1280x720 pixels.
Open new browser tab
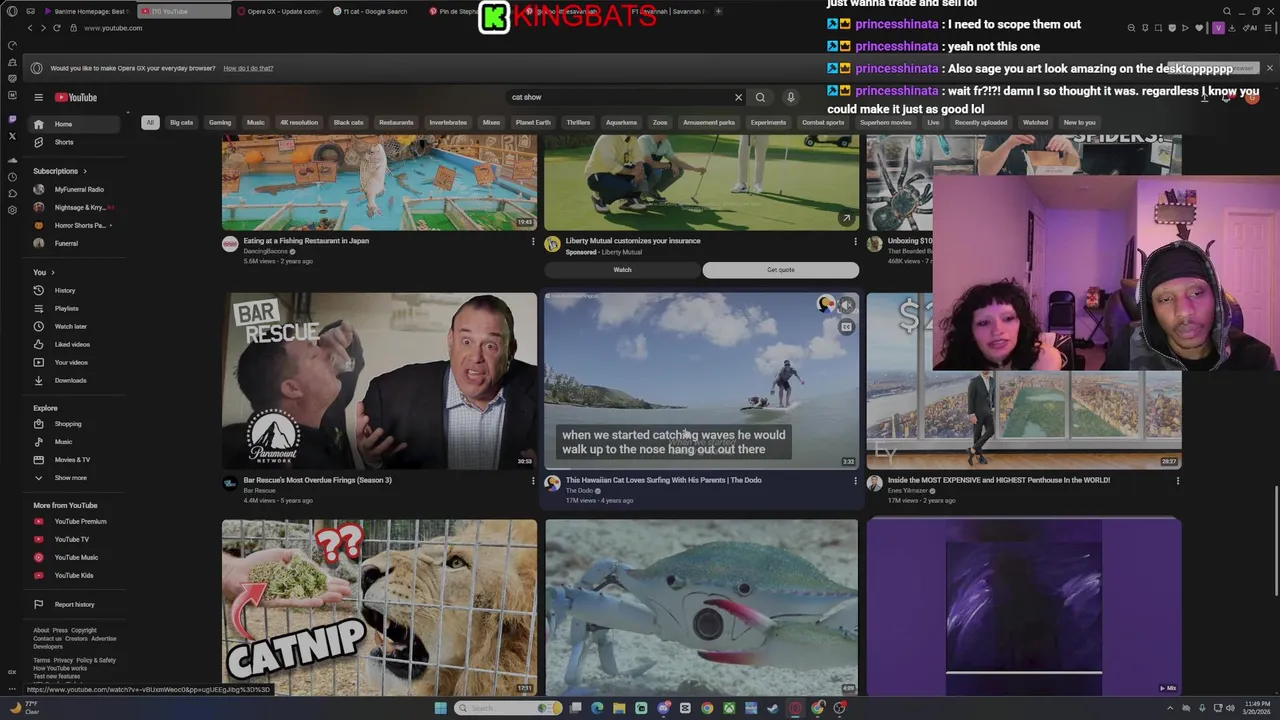tap(718, 11)
